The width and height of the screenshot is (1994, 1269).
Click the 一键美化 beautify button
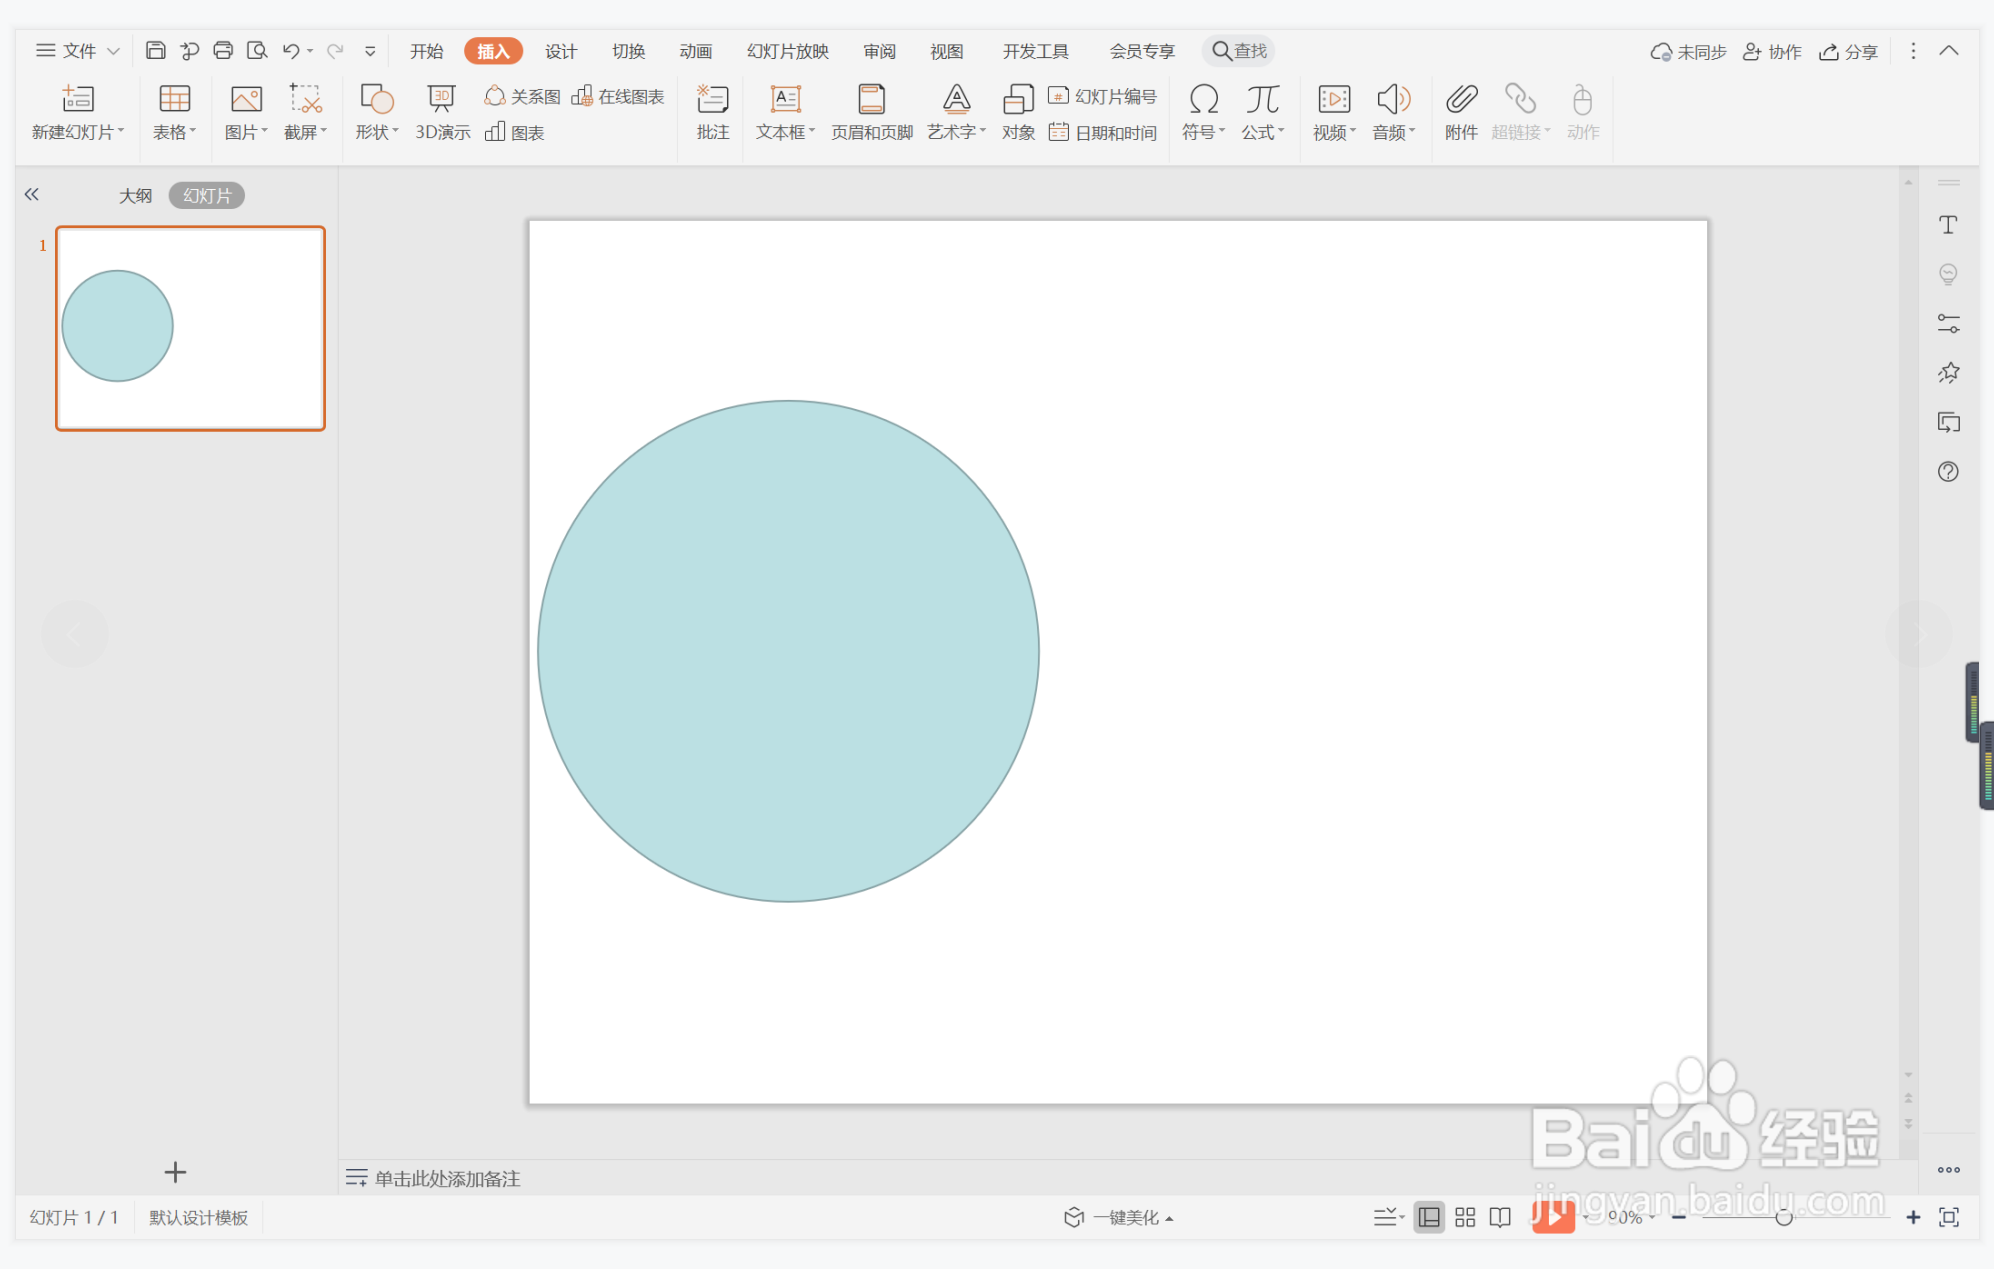[1118, 1217]
